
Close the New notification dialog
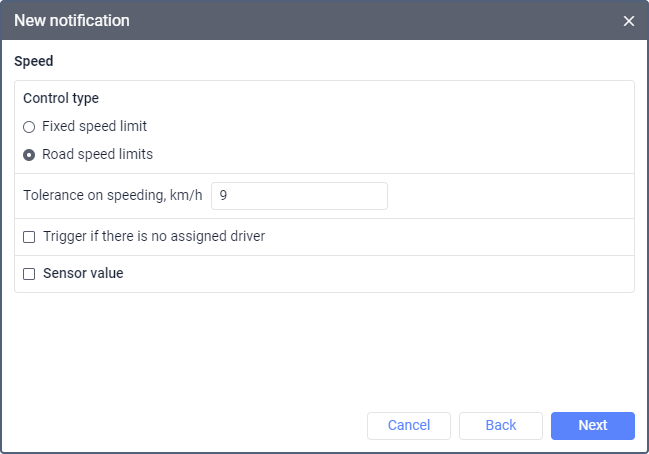[x=629, y=21]
